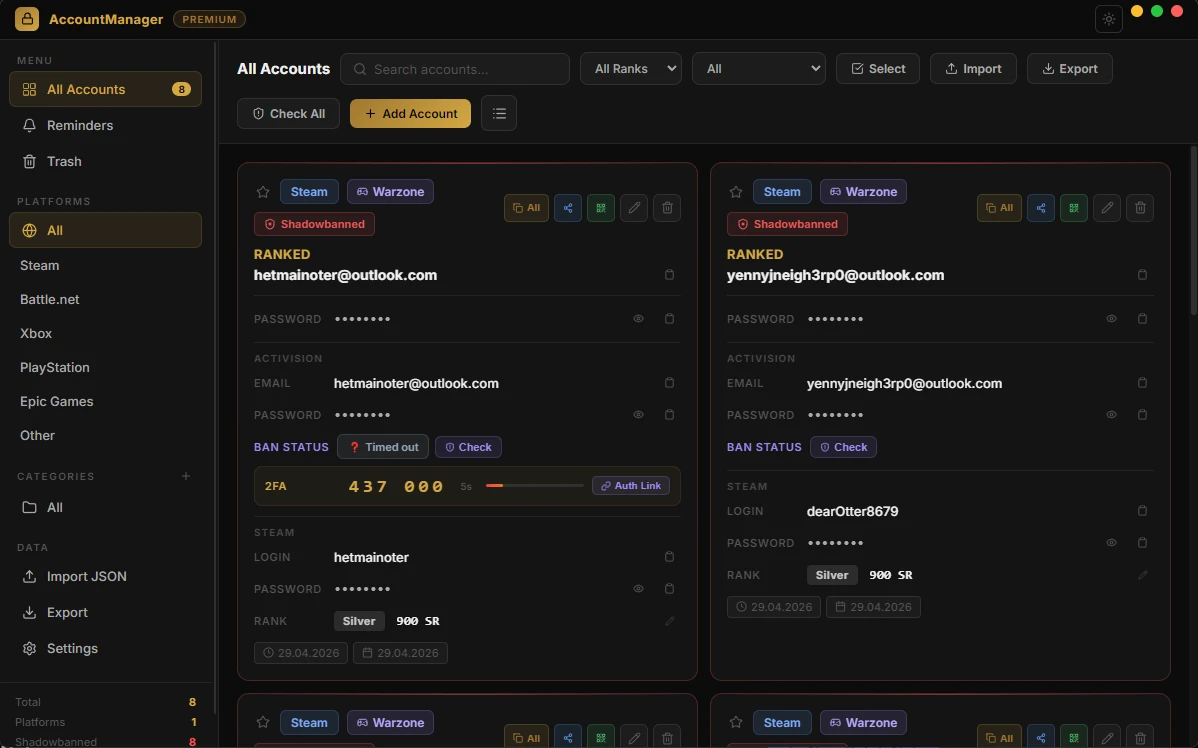
Task: Copy all details of yennyjneigh3rp0 account
Action: [x=999, y=208]
